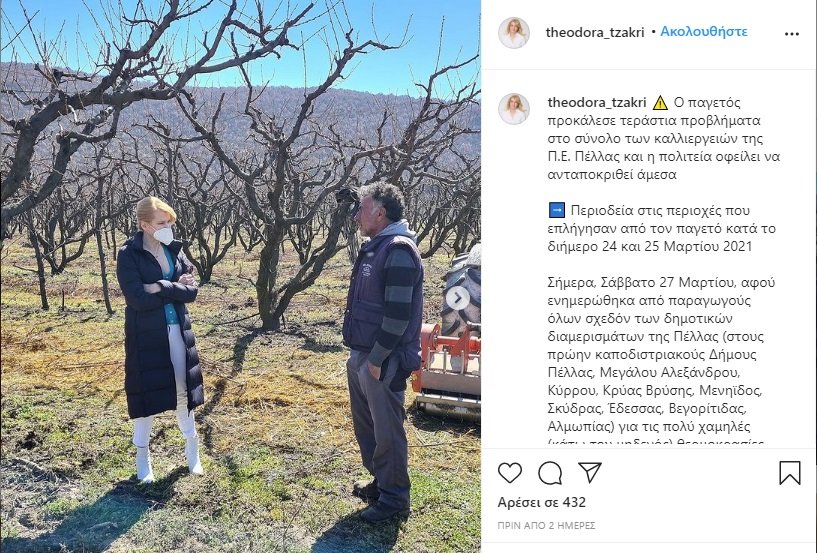Click the theodora_tzakri username in header

(x=595, y=32)
